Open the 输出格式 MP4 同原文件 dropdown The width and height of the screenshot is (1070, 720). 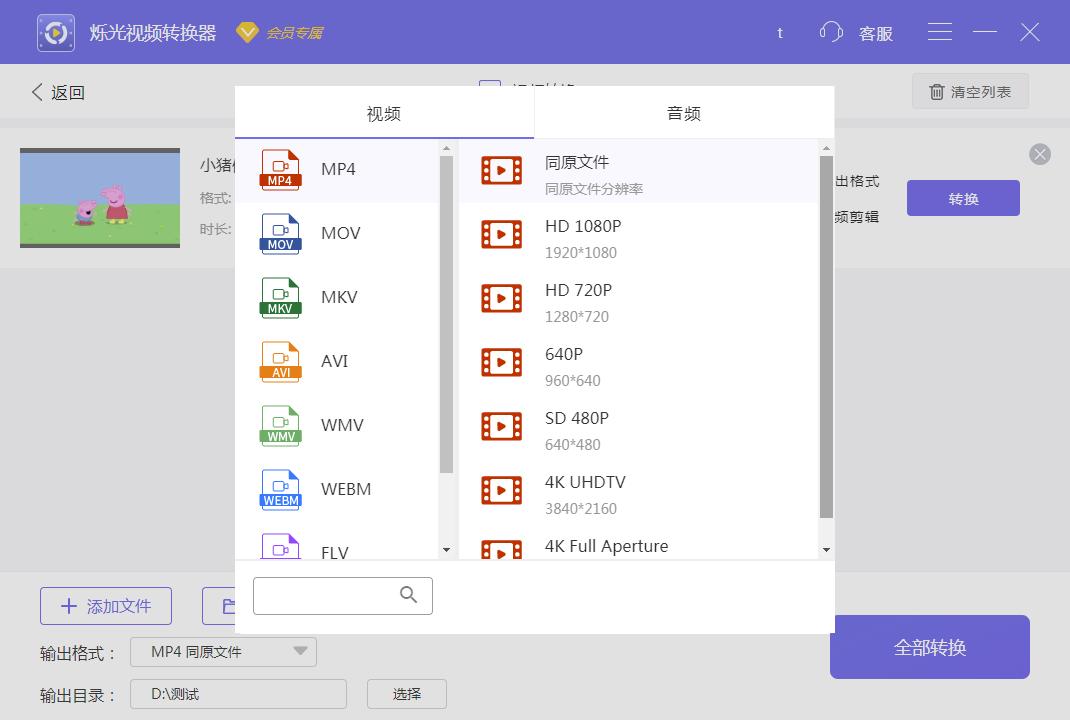click(x=222, y=651)
